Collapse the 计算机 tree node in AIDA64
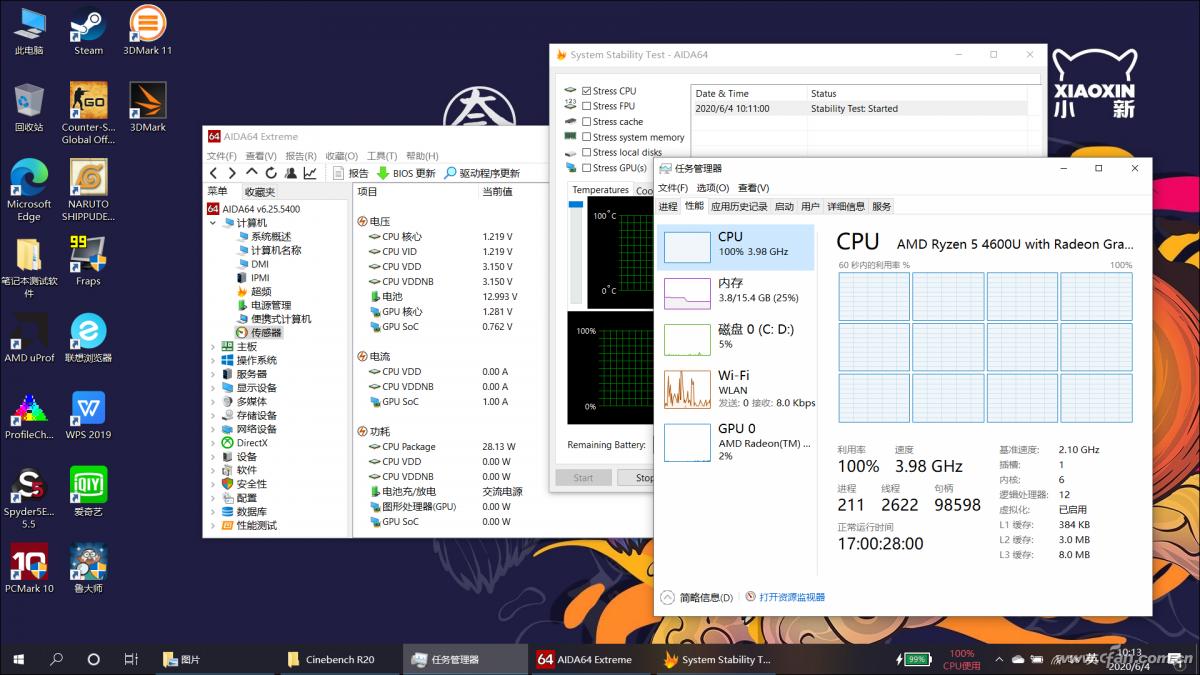The width and height of the screenshot is (1200, 675). coord(213,223)
